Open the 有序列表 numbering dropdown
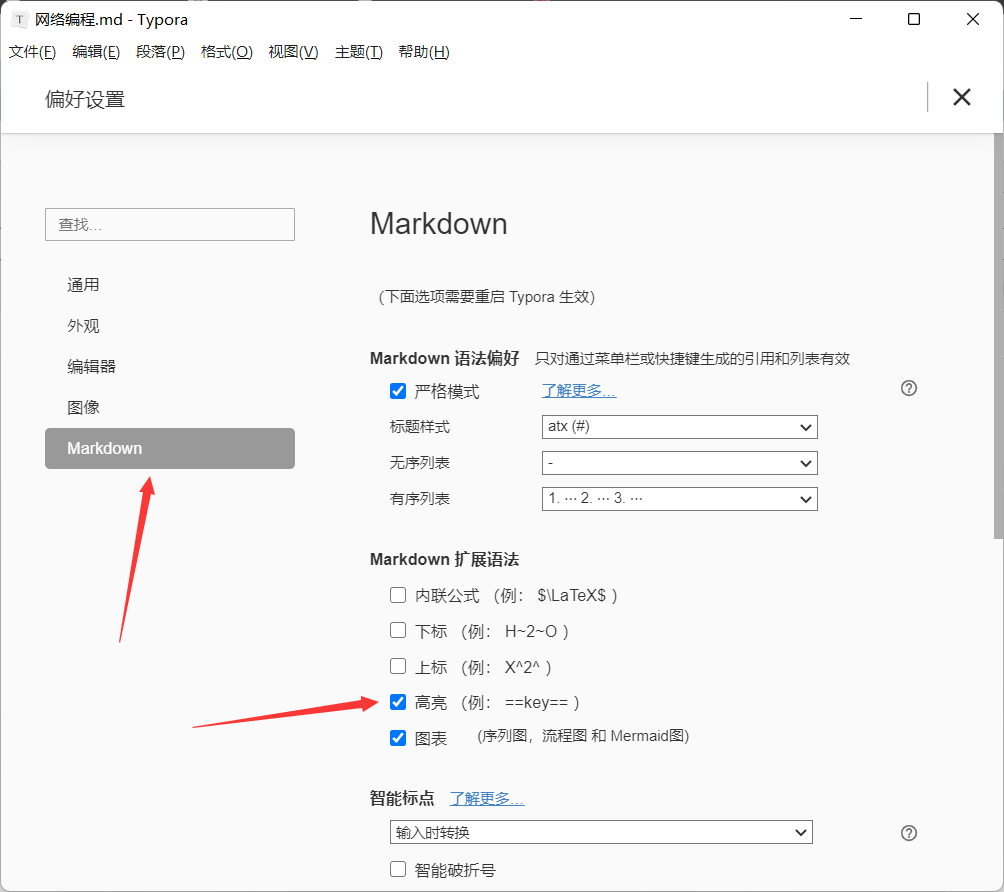Screen dimensions: 1004x892 tap(679, 498)
